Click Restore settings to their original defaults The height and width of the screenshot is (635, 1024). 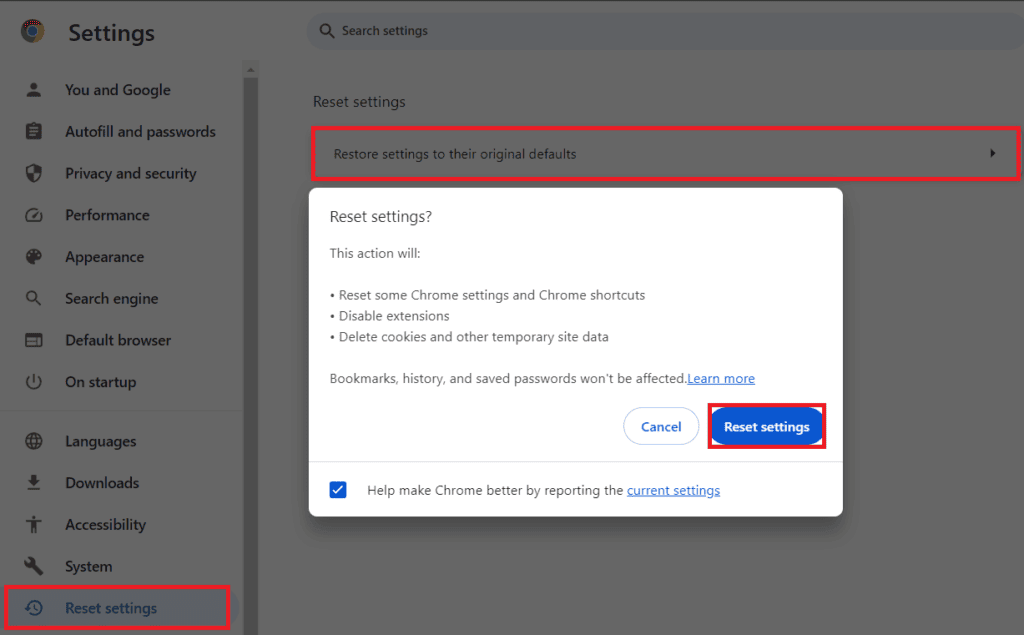tap(665, 154)
